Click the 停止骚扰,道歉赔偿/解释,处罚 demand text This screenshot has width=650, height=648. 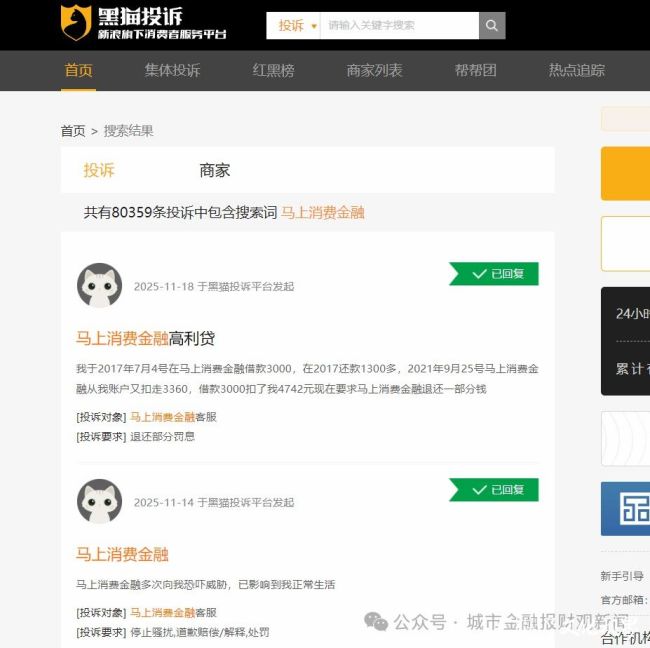tap(200, 632)
